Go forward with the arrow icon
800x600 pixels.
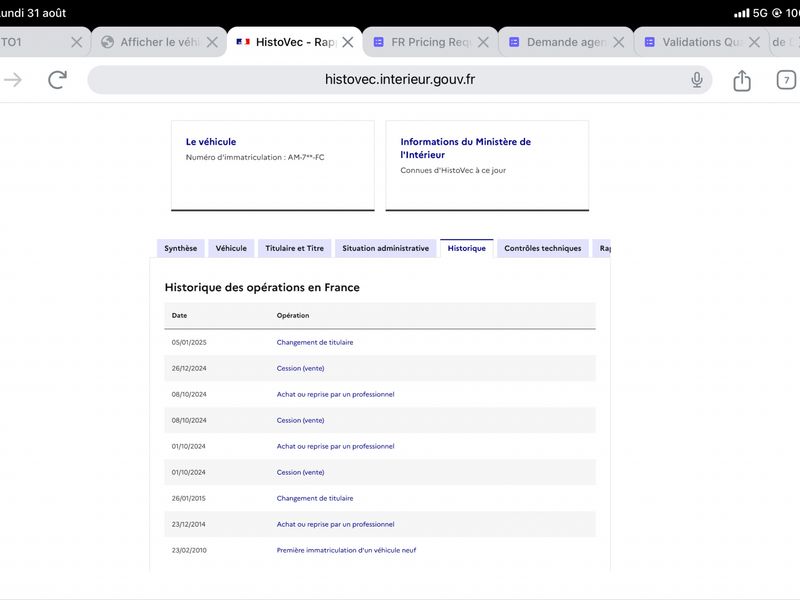(x=13, y=80)
